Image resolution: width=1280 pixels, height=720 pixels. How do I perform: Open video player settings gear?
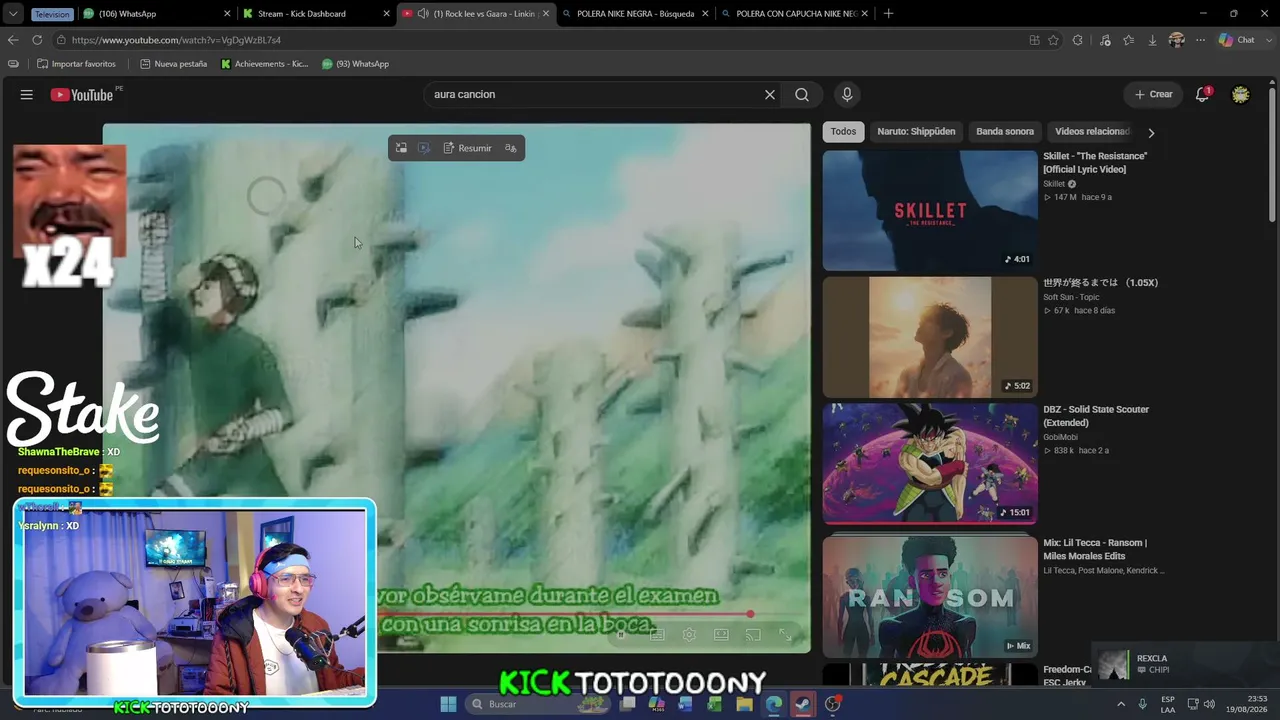pos(689,634)
